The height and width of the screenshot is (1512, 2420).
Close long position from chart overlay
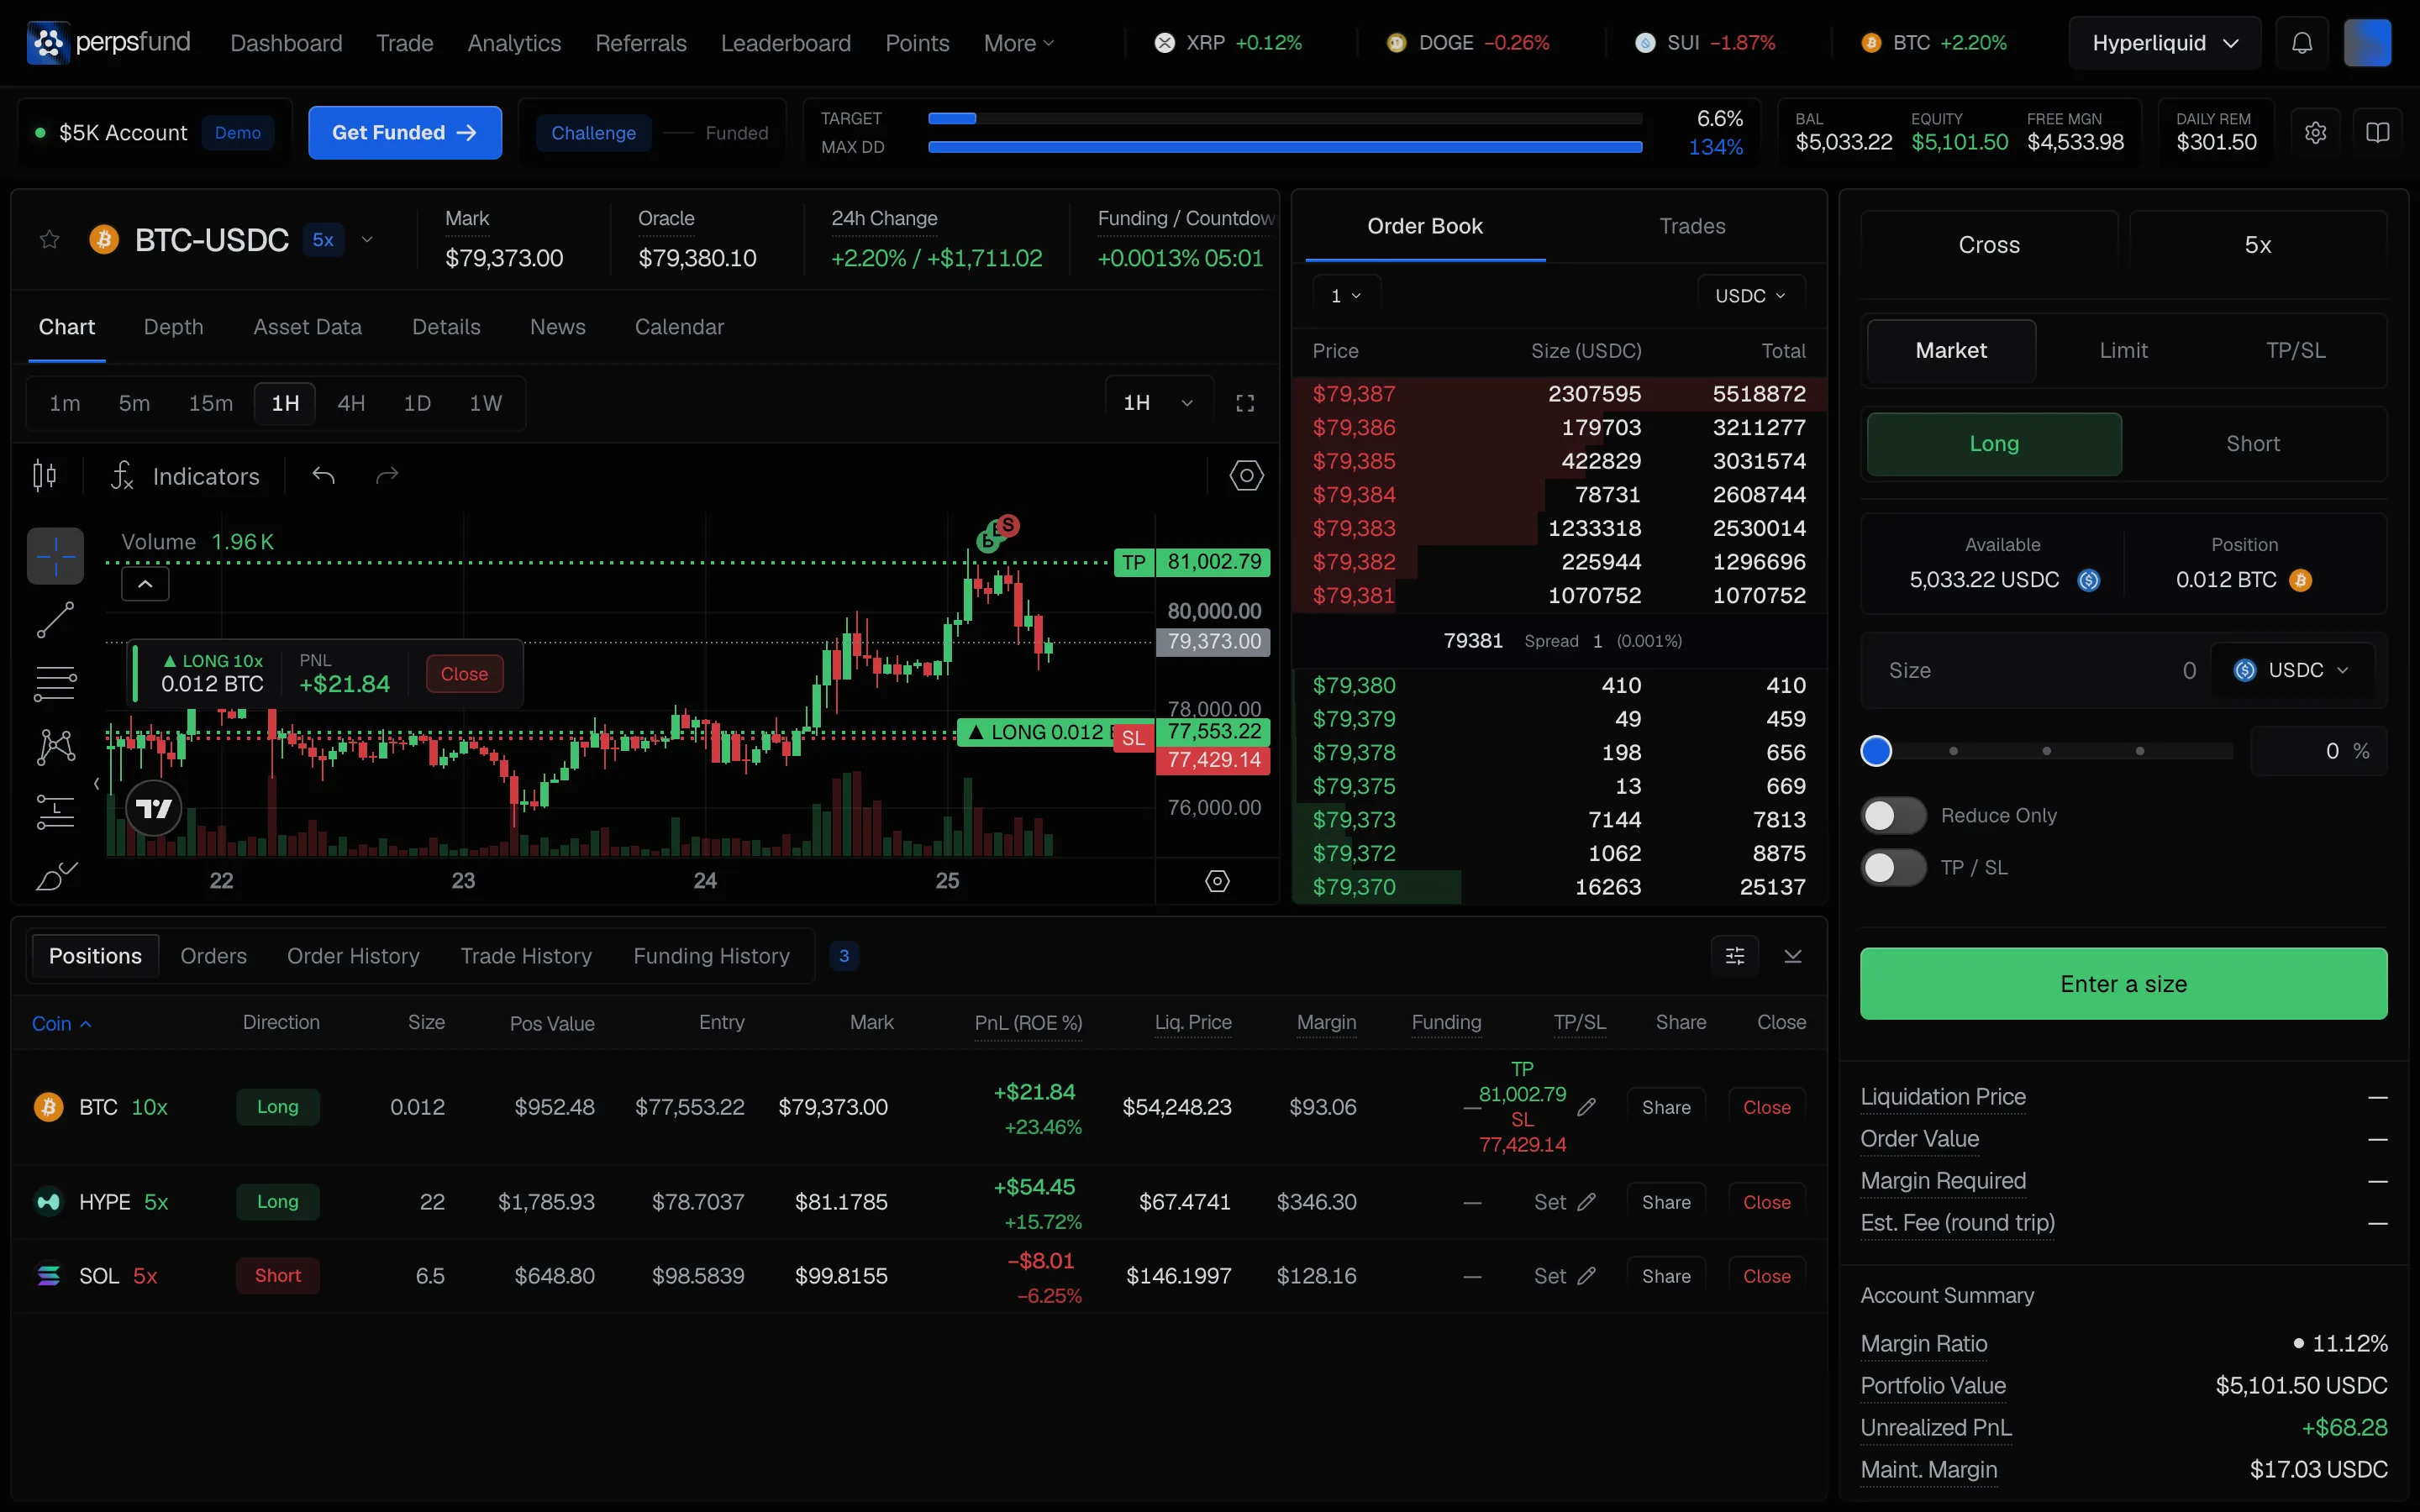(464, 674)
